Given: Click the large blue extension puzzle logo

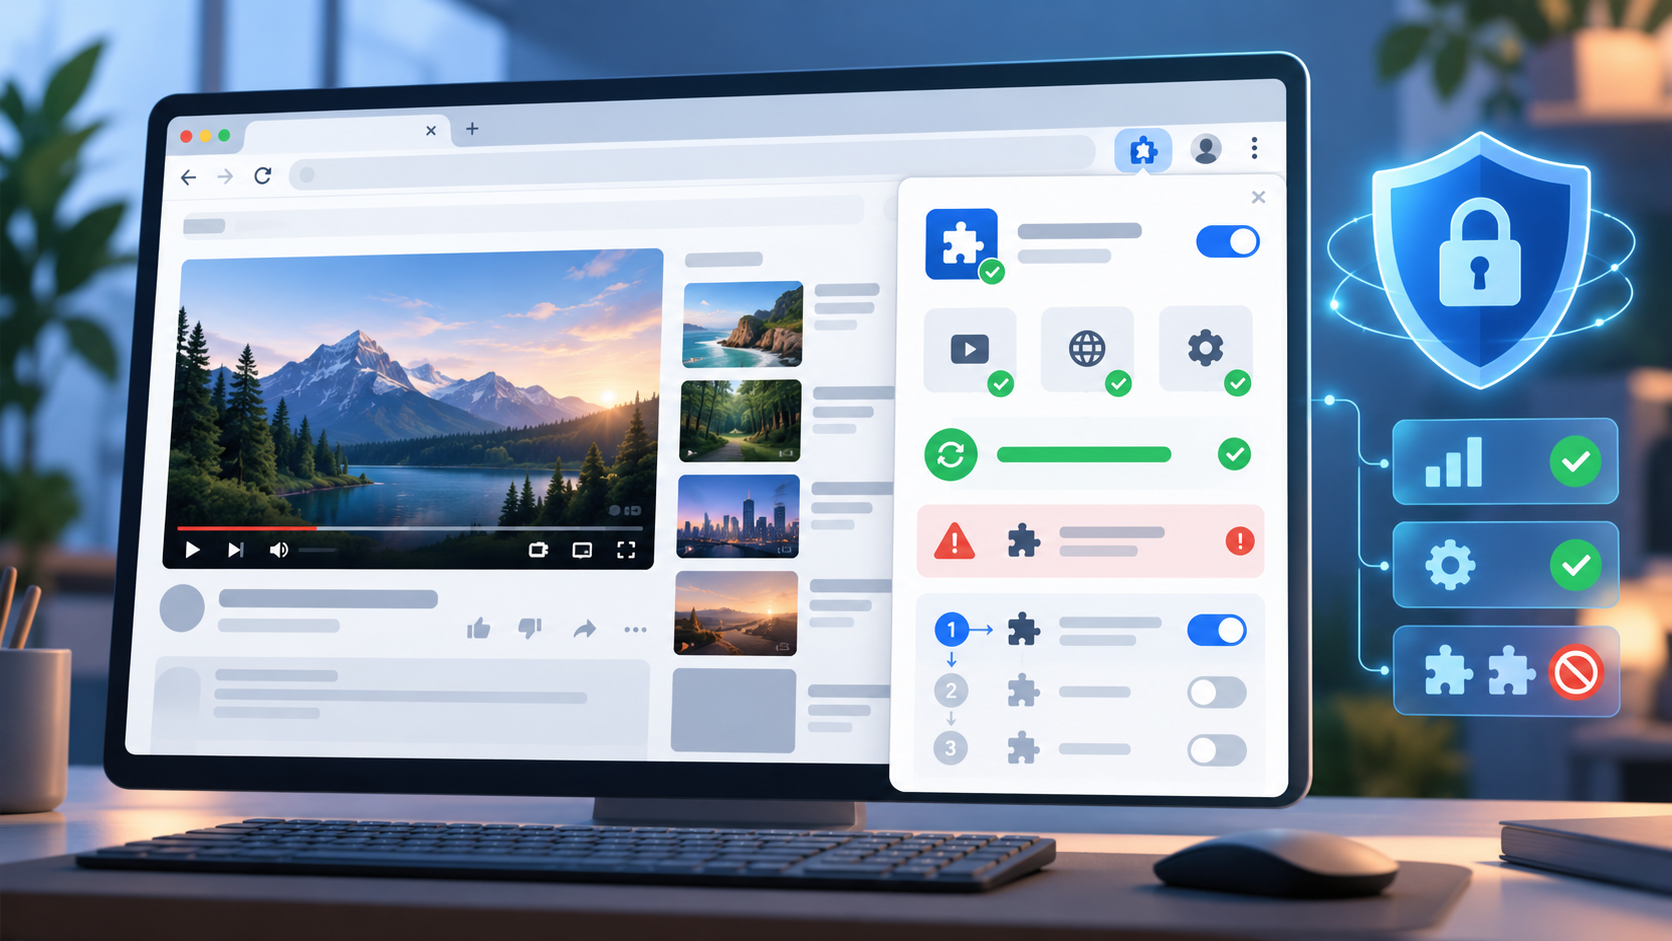Looking at the screenshot, I should (961, 243).
